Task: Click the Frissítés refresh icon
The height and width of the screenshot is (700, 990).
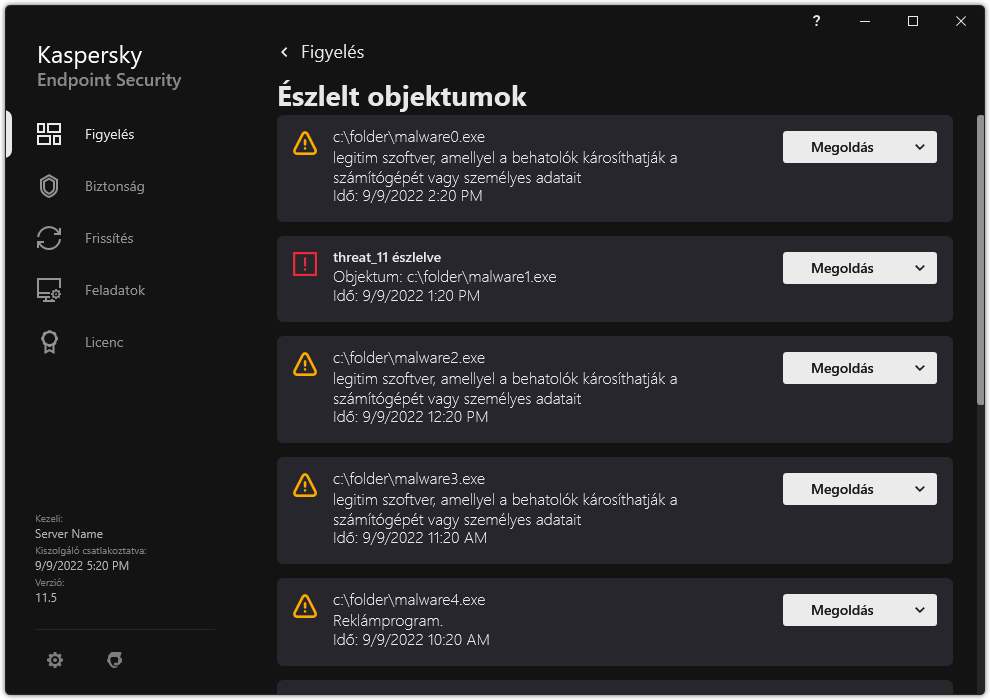Action: pos(49,237)
